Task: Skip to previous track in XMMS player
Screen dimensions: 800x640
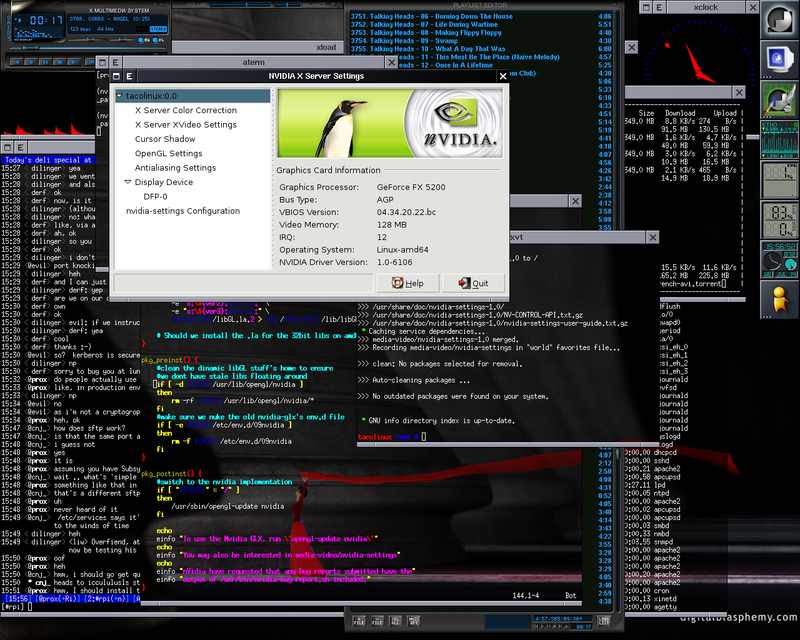Action: tap(17, 62)
